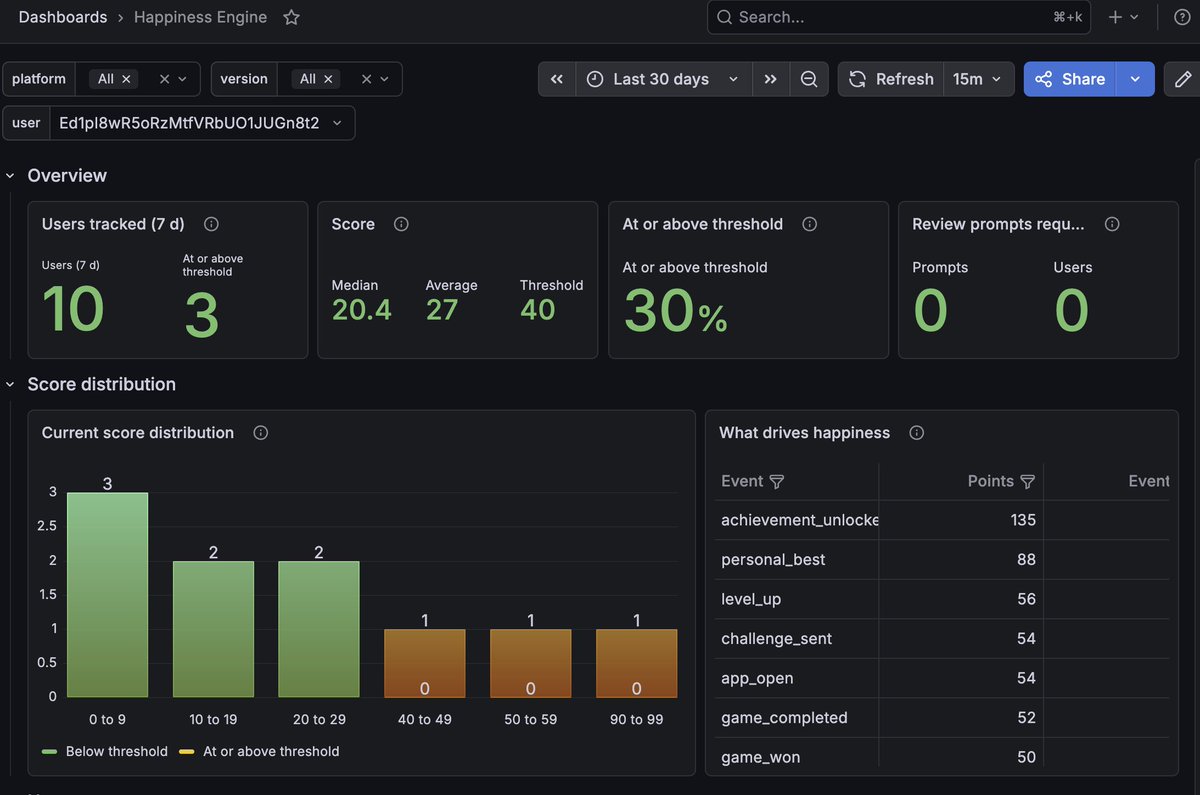1200x795 pixels.
Task: Edit dashboard with the pencil icon
Action: pos(1183,79)
